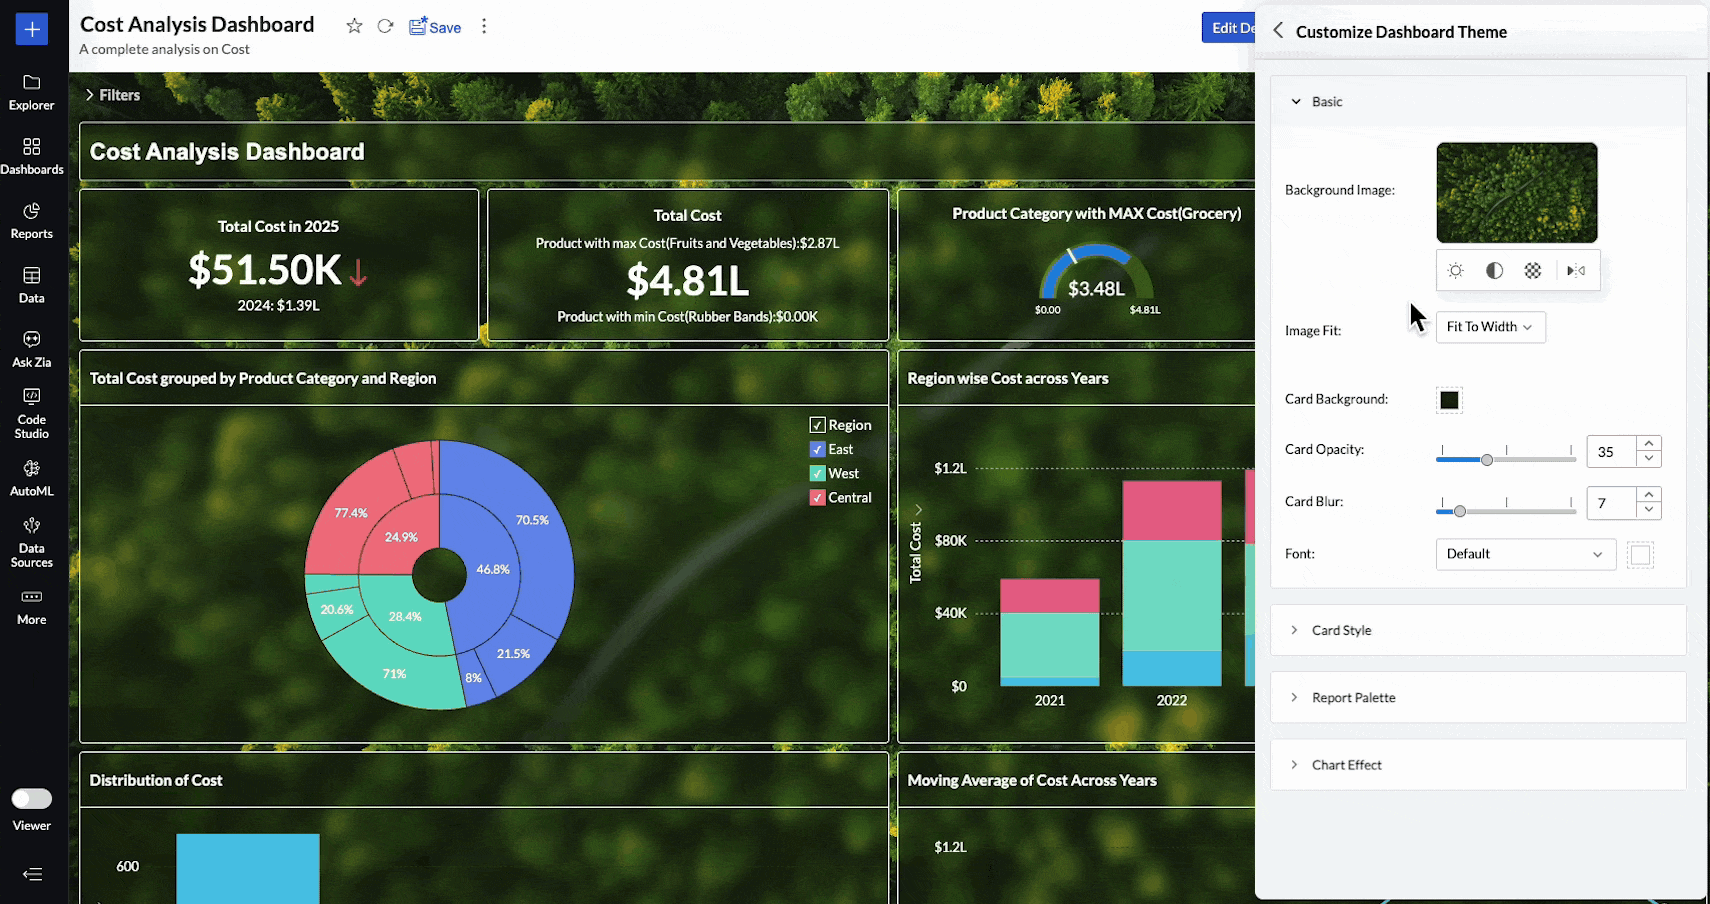Open Dashboards in the left sidebar
This screenshot has height=904, width=1710.
32,156
